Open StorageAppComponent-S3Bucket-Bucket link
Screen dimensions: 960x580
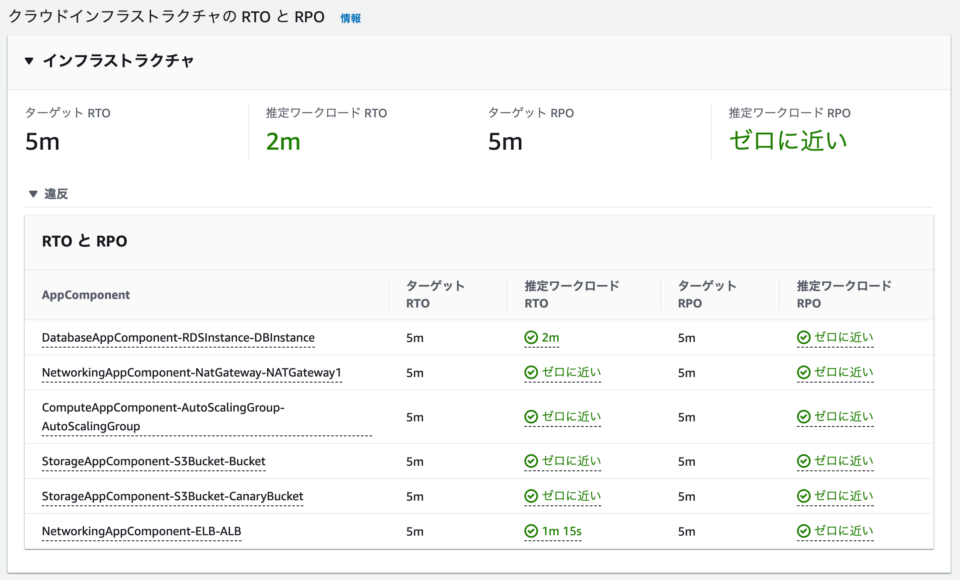pos(154,461)
